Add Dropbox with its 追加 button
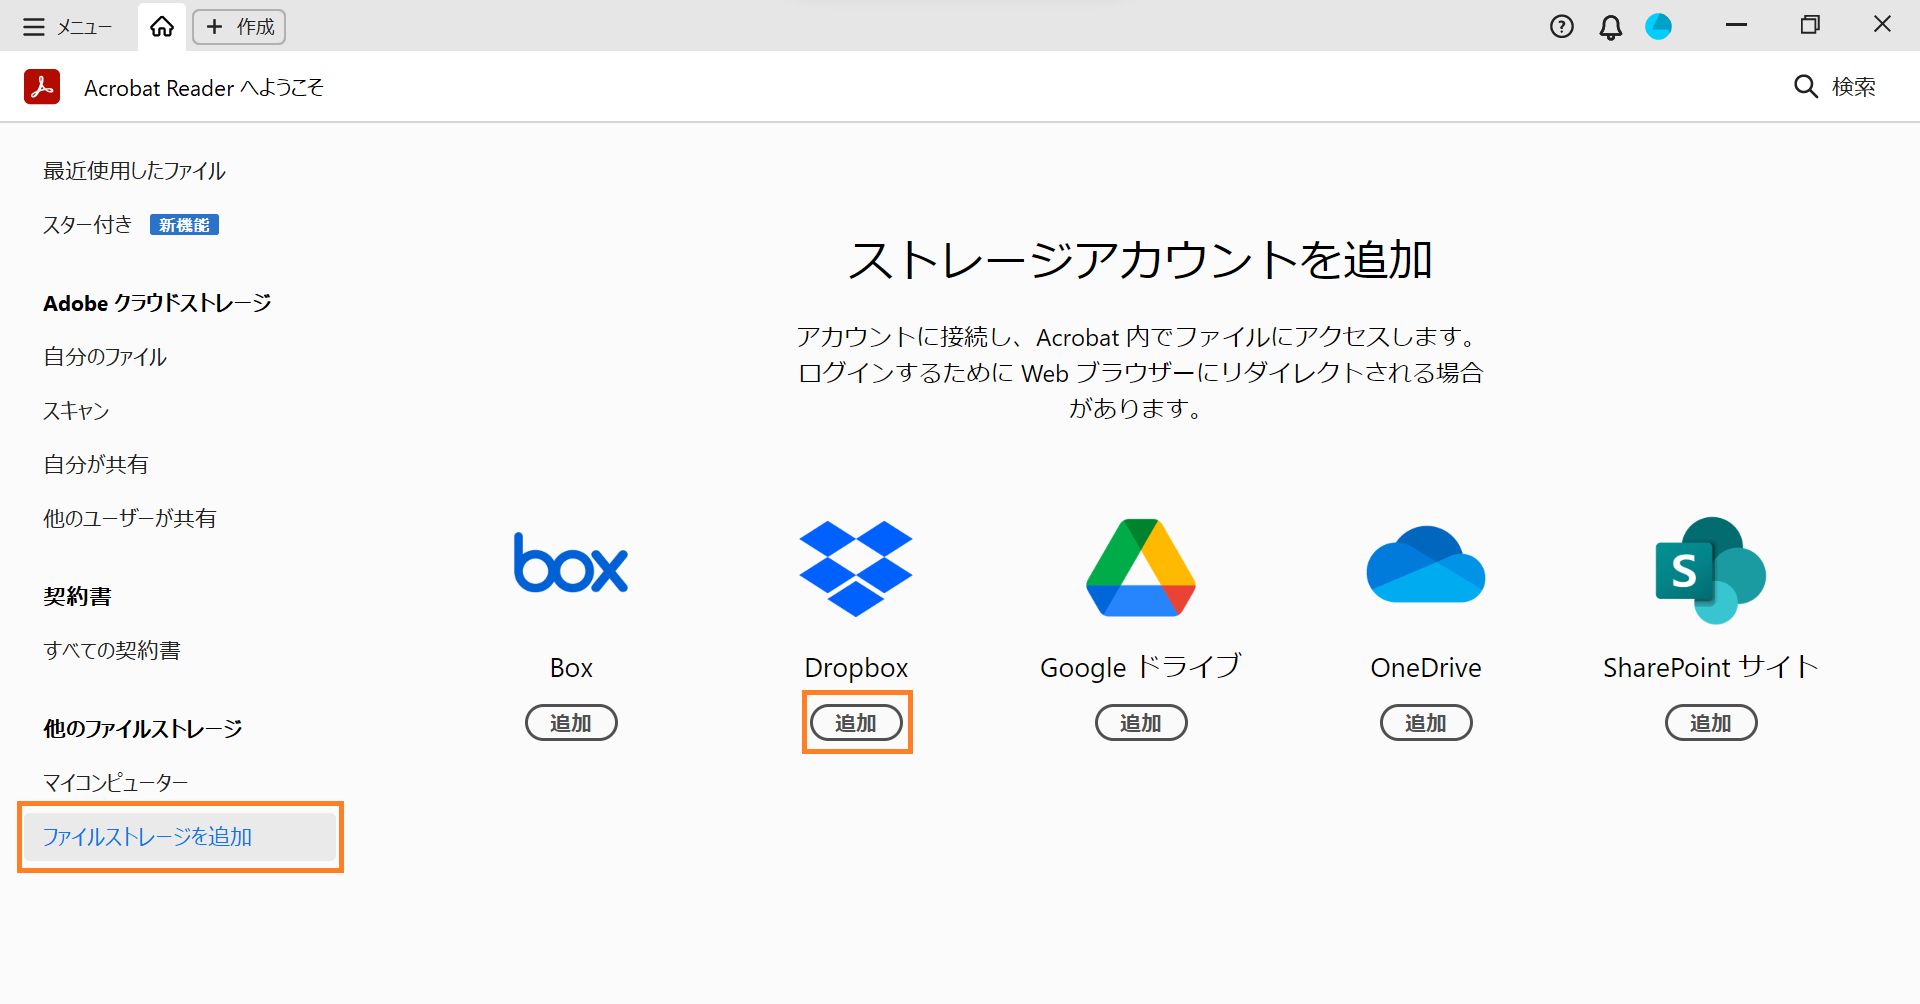The image size is (1920, 1004). pos(856,722)
